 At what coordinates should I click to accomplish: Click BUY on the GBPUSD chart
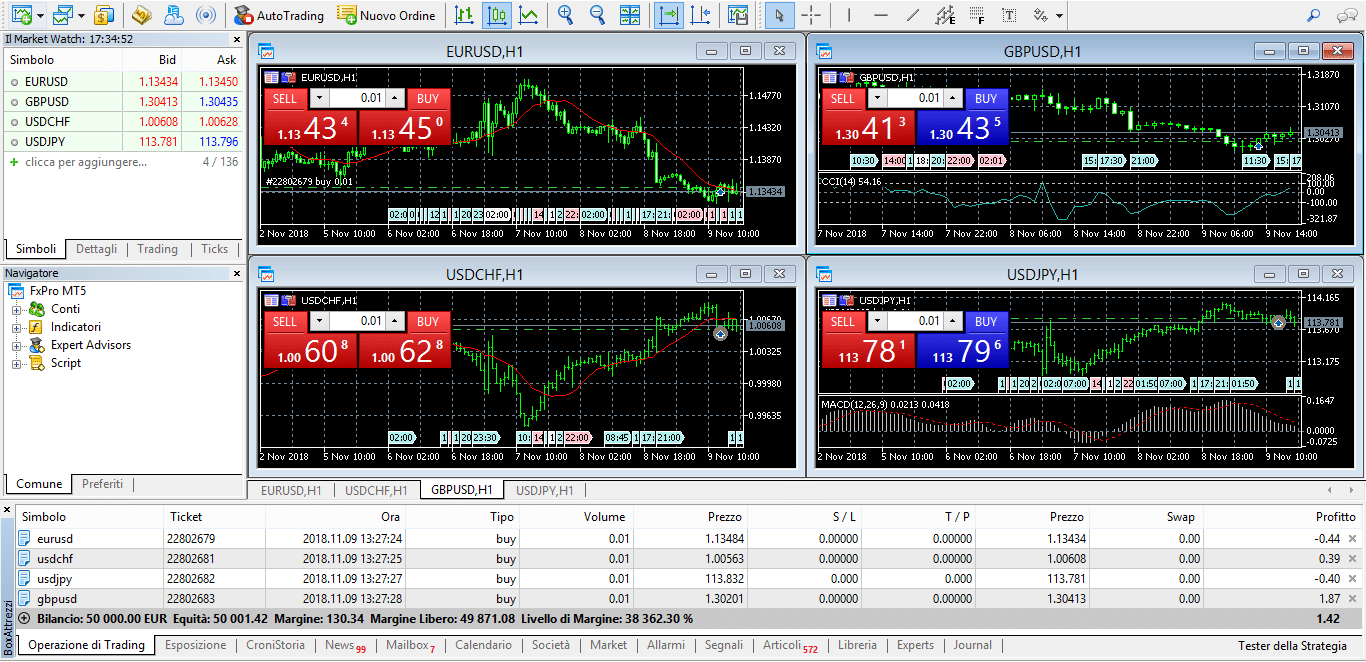[986, 98]
